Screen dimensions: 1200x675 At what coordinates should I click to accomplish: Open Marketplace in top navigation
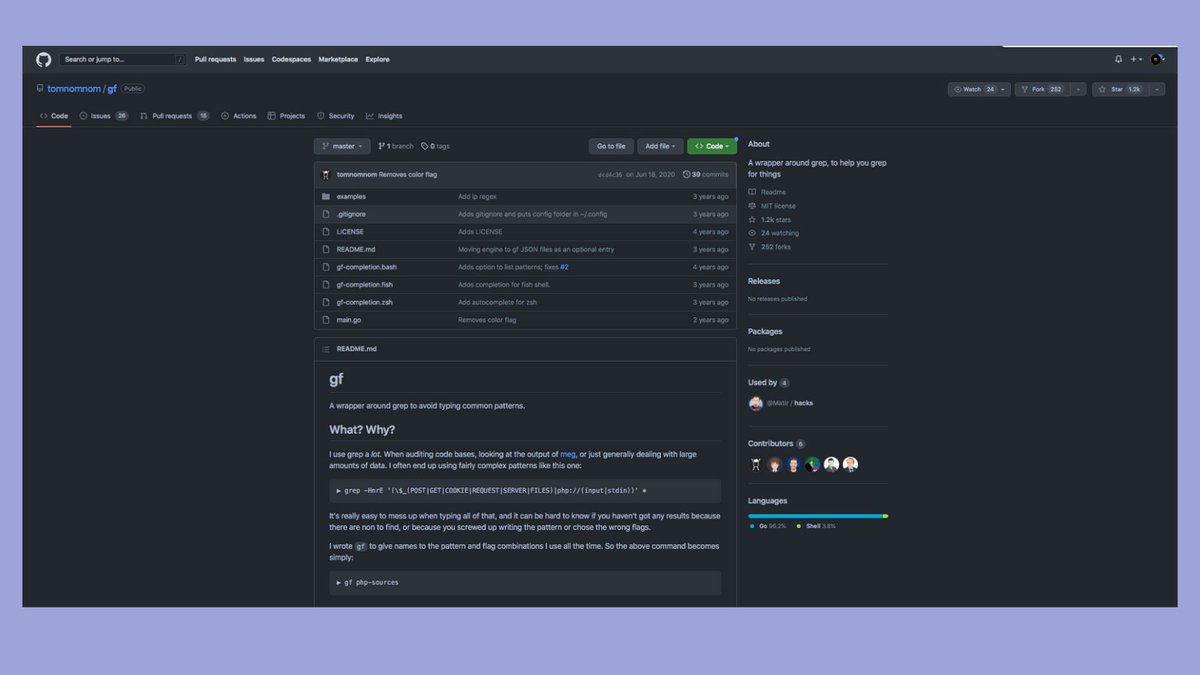tap(338, 59)
